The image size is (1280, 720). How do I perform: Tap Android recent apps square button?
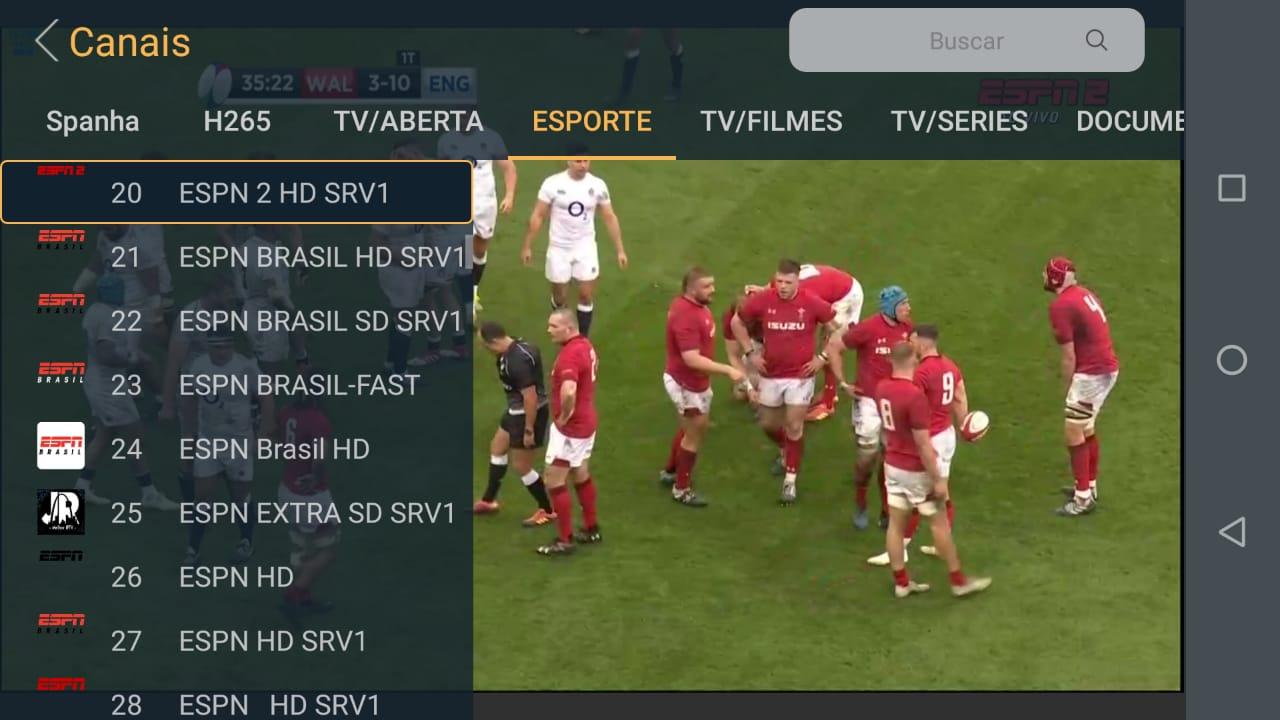(x=1231, y=188)
